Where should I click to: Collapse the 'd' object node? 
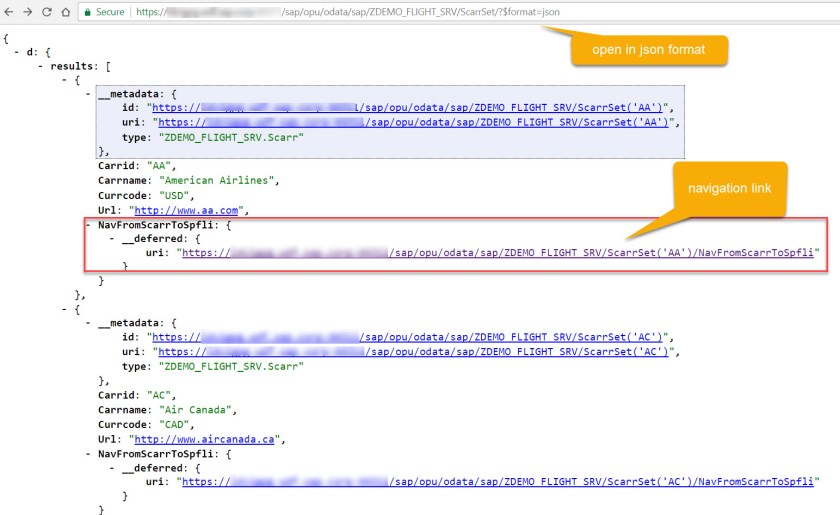tap(17, 53)
